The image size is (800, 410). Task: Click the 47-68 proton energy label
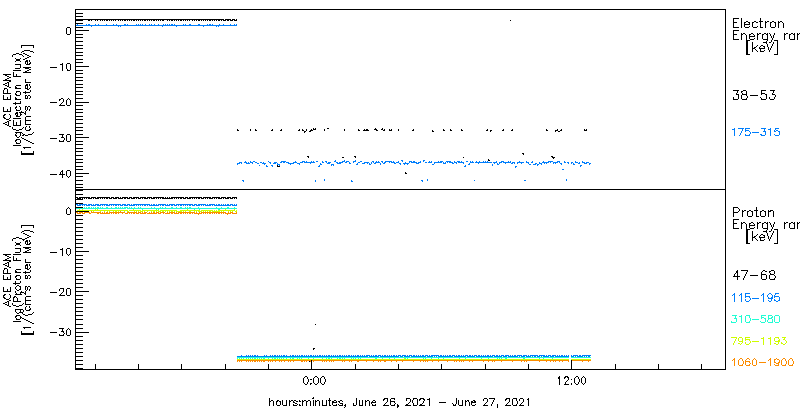tap(754, 276)
